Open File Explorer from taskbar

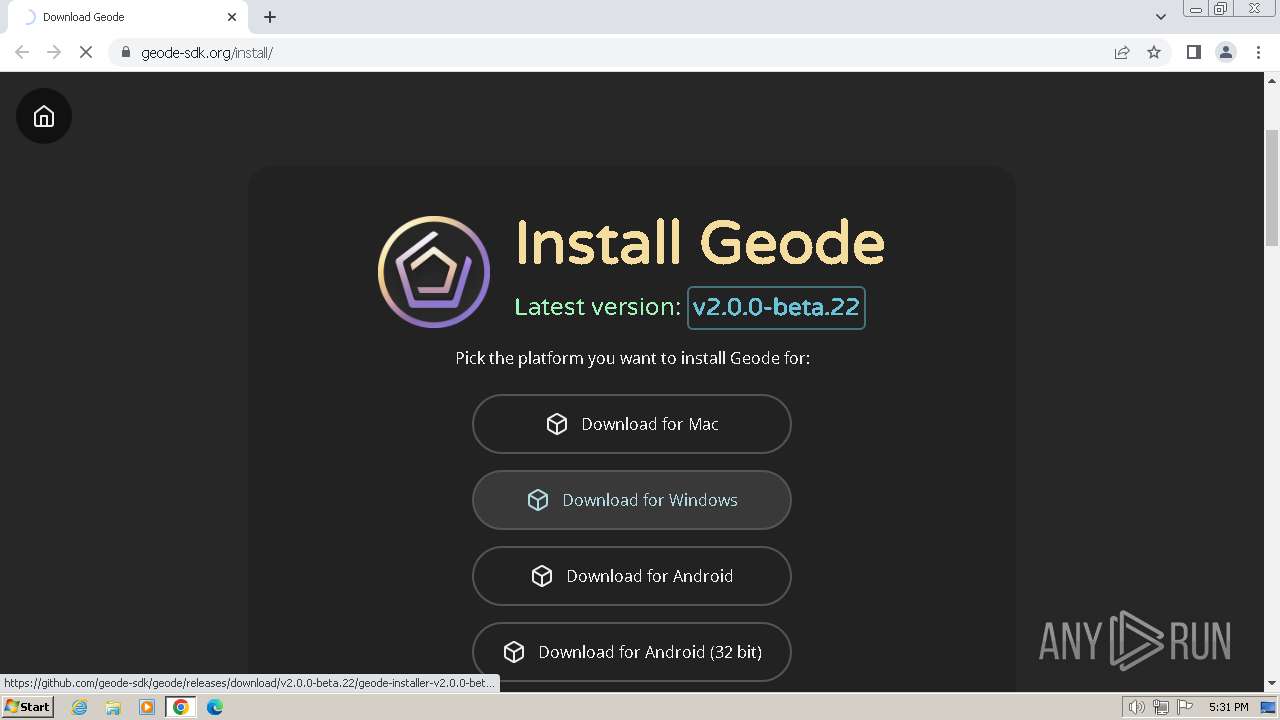113,707
